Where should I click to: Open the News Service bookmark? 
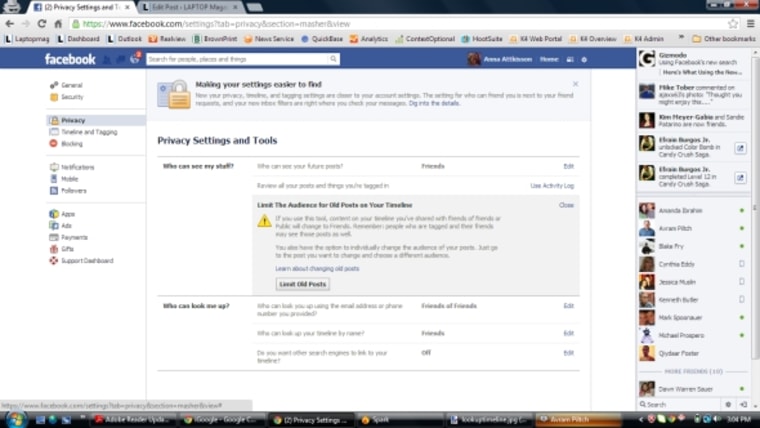[269, 39]
